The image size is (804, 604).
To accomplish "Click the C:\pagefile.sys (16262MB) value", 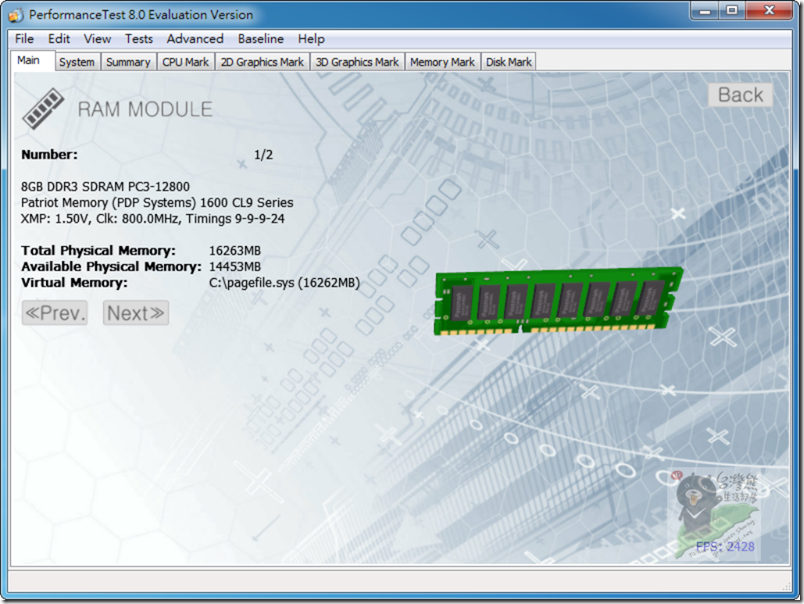I will click(285, 283).
